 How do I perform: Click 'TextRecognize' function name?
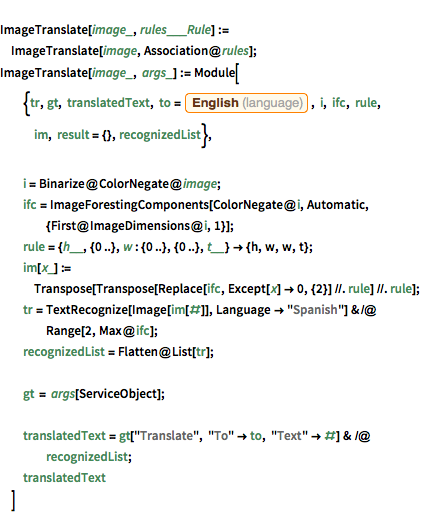(87, 310)
